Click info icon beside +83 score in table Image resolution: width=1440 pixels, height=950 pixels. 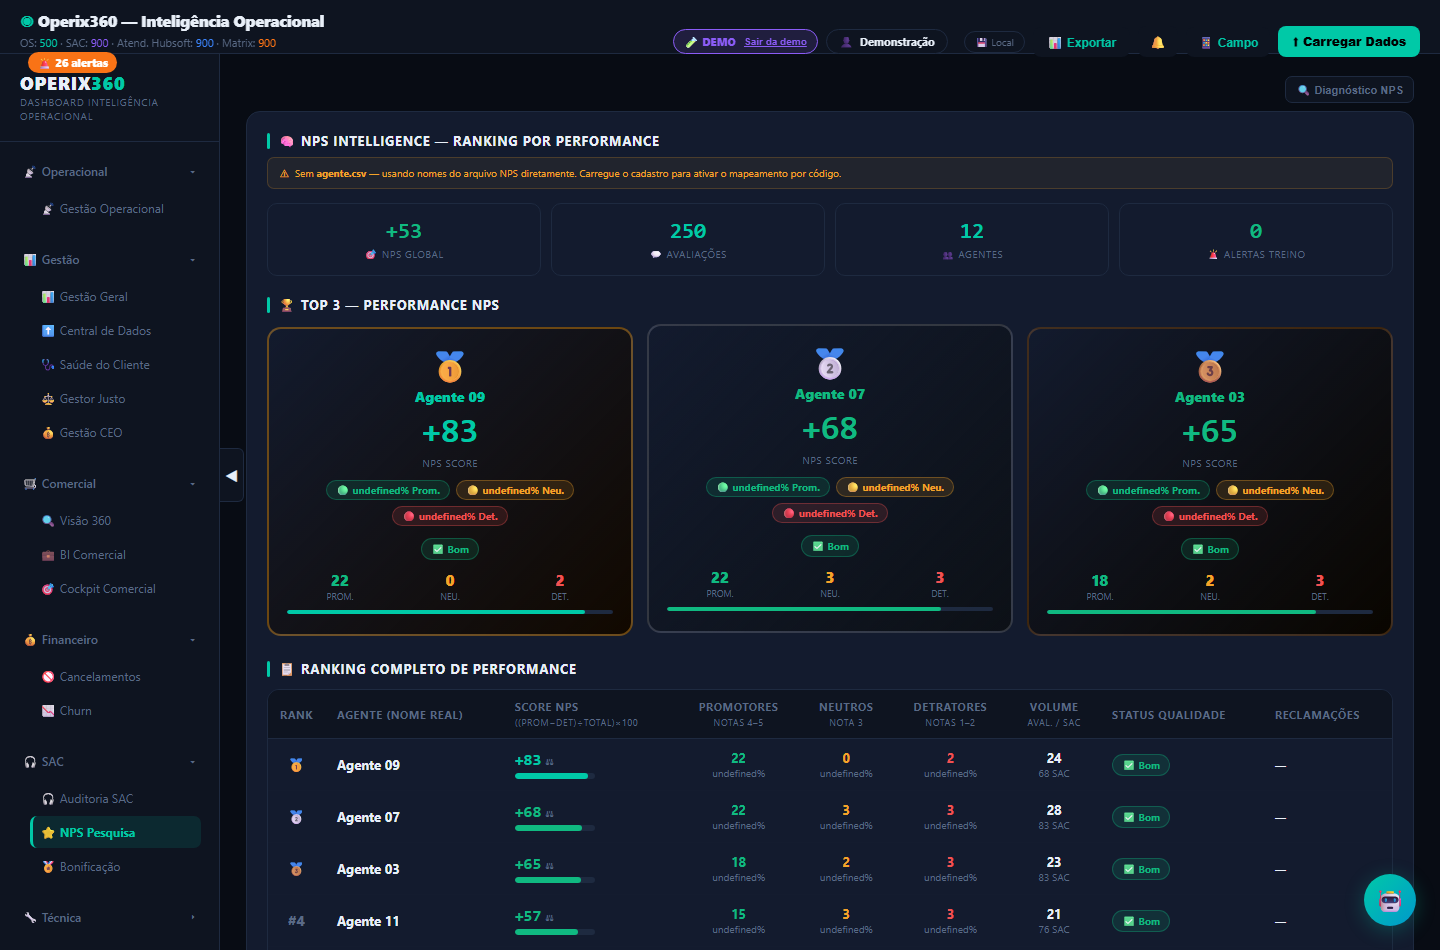550,762
